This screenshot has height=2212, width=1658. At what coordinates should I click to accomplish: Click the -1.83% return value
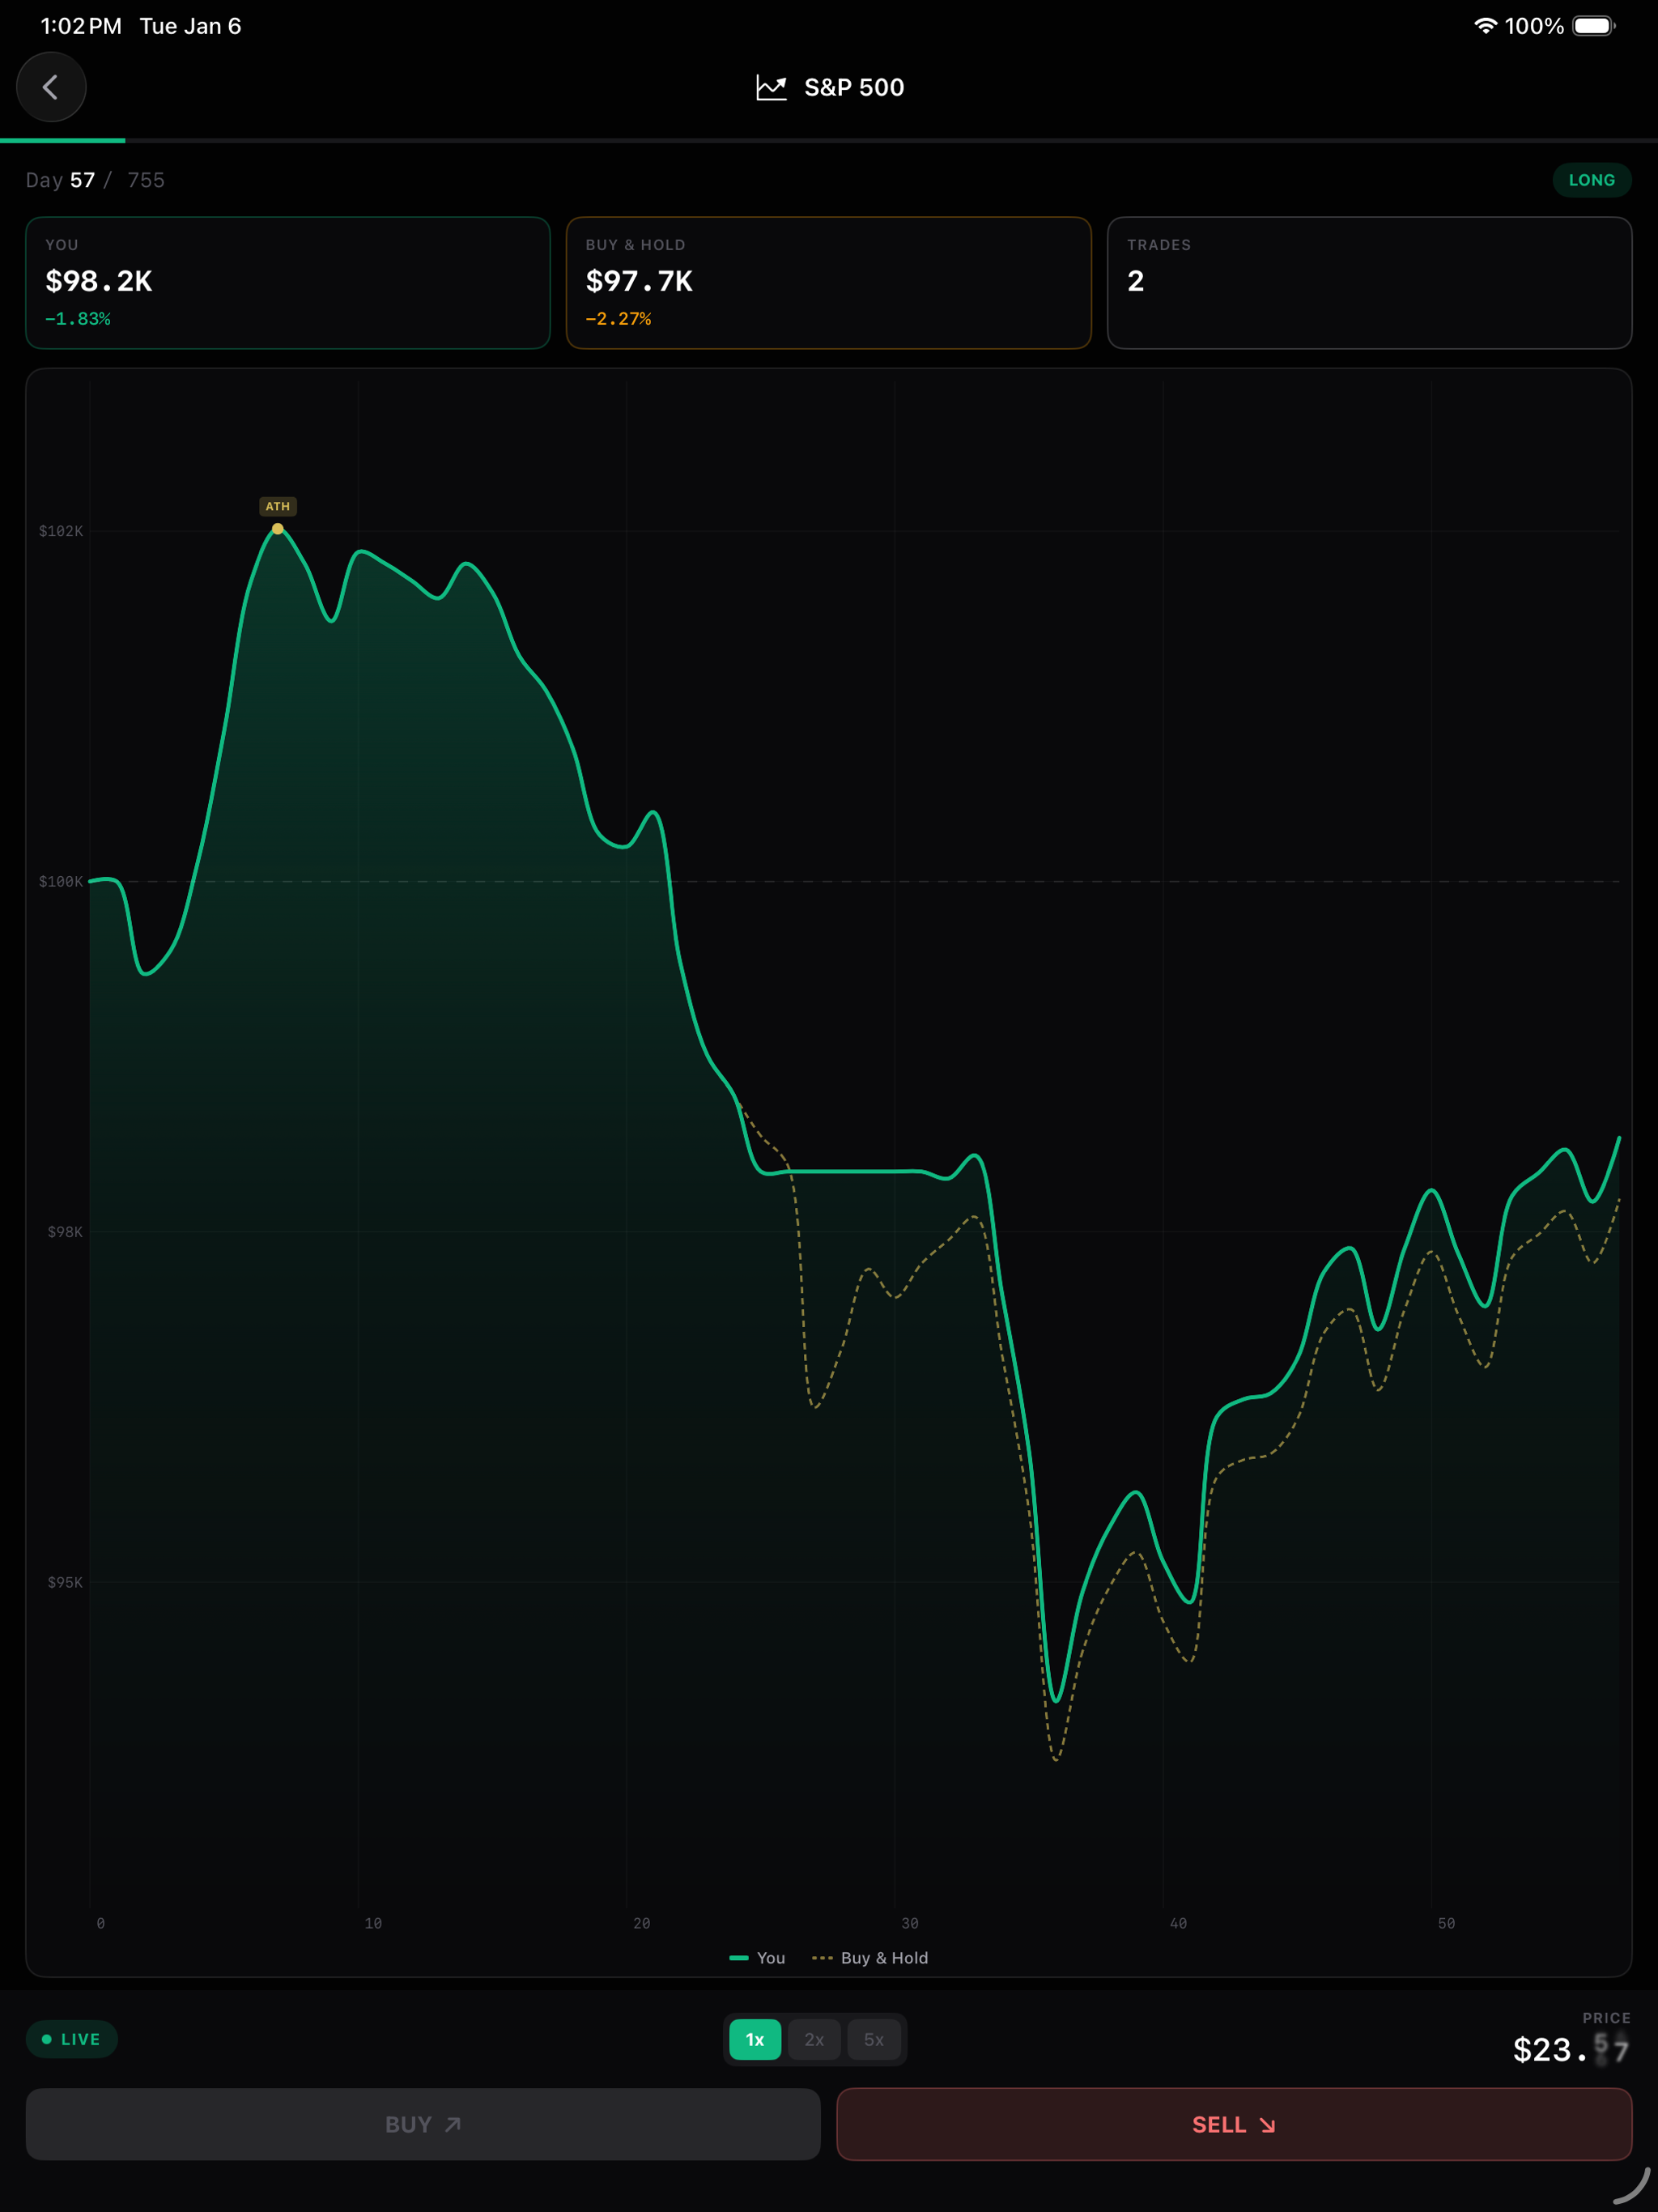pyautogui.click(x=78, y=319)
